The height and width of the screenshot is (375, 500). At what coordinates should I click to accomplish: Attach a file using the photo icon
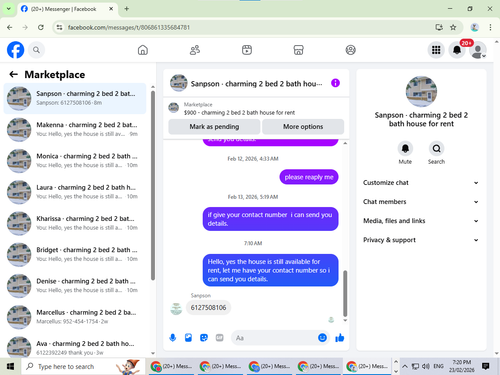click(188, 338)
